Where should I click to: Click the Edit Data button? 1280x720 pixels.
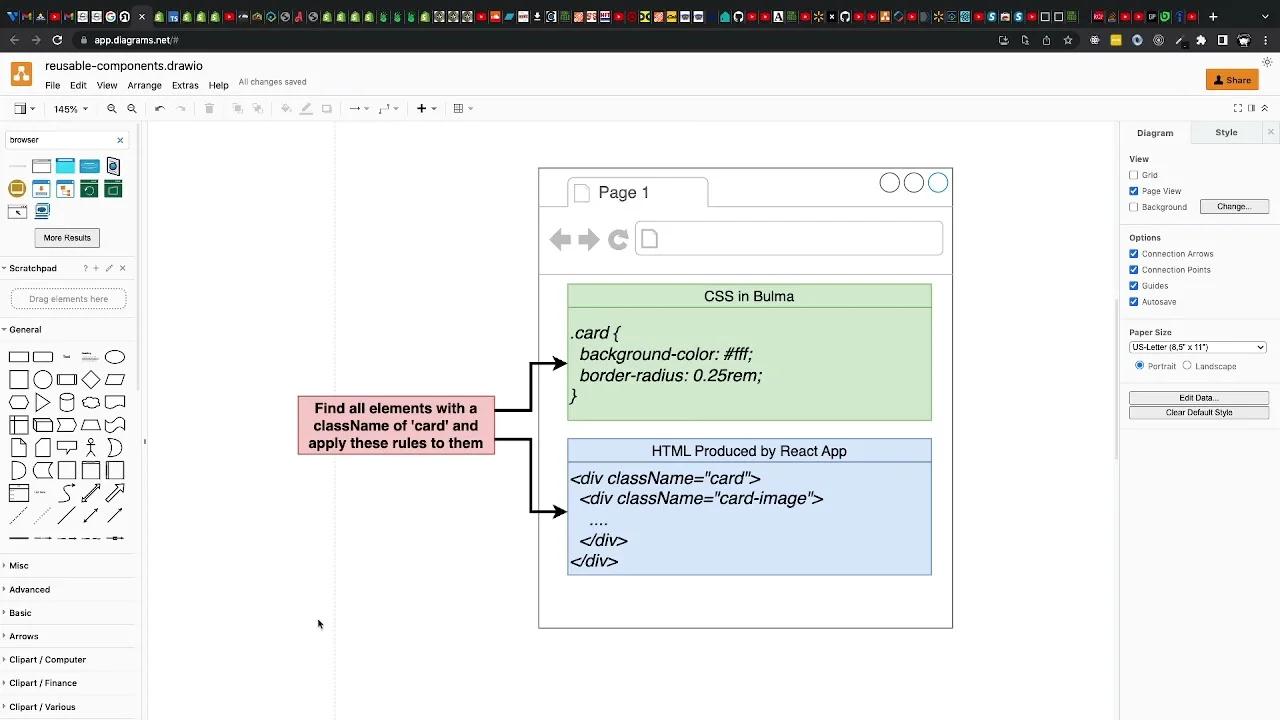pos(1198,397)
